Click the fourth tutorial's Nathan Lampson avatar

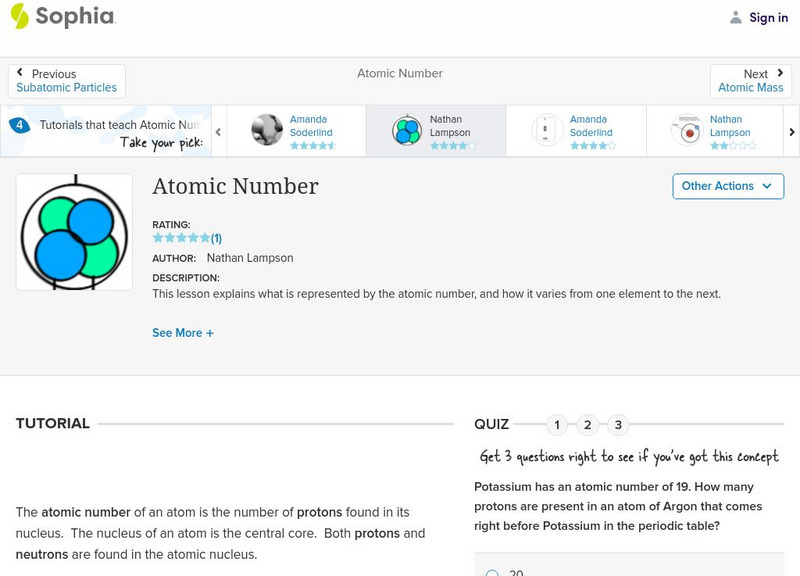(x=687, y=130)
